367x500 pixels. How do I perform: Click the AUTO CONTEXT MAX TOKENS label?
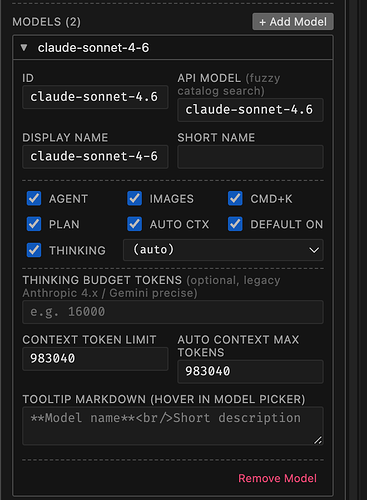coord(238,346)
